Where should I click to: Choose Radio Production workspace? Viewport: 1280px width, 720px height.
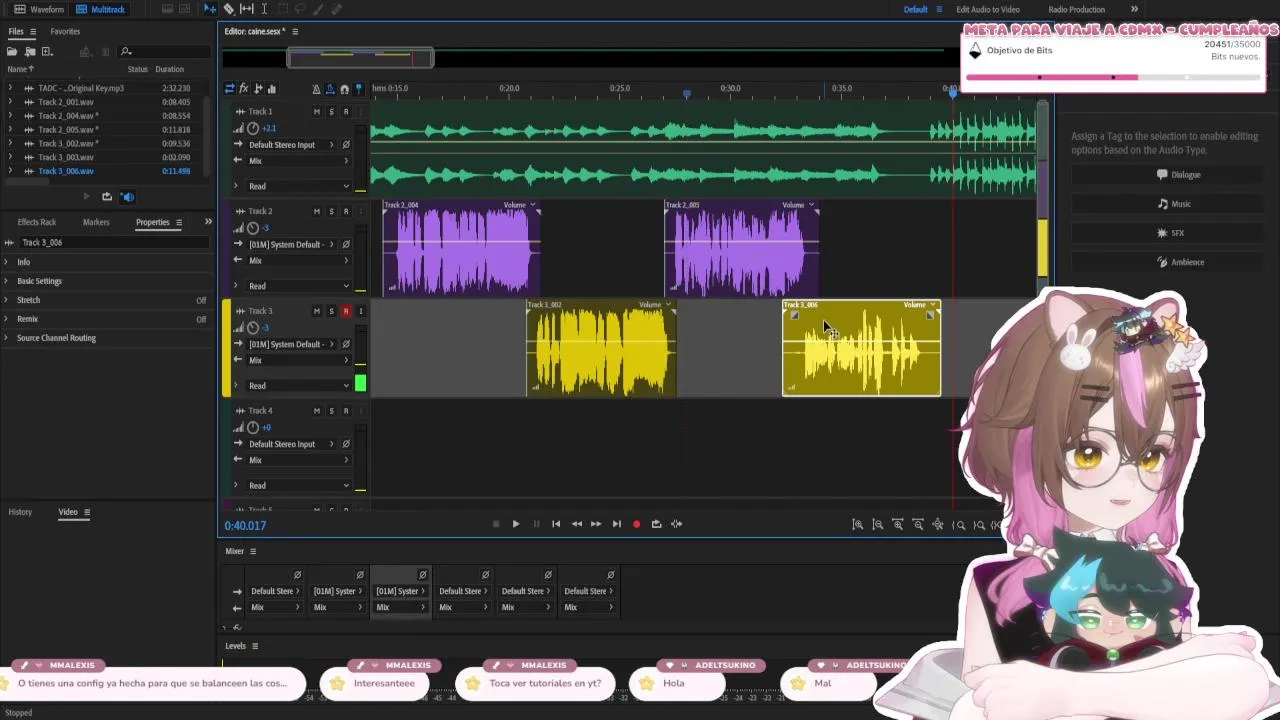pyautogui.click(x=1076, y=9)
